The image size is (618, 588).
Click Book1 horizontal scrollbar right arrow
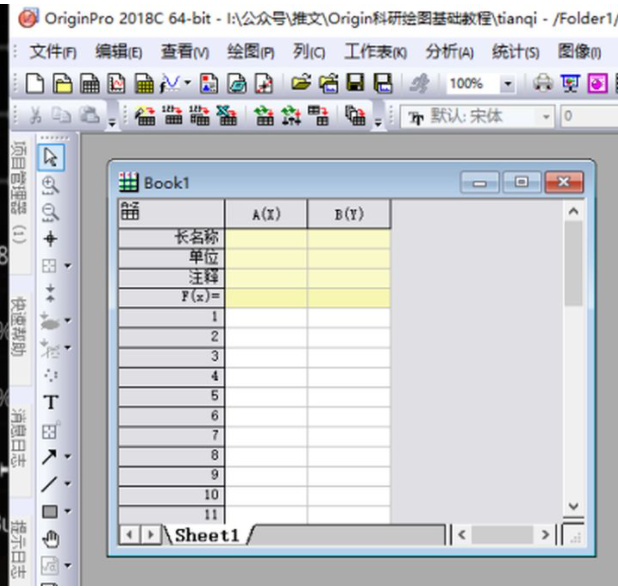tap(545, 535)
